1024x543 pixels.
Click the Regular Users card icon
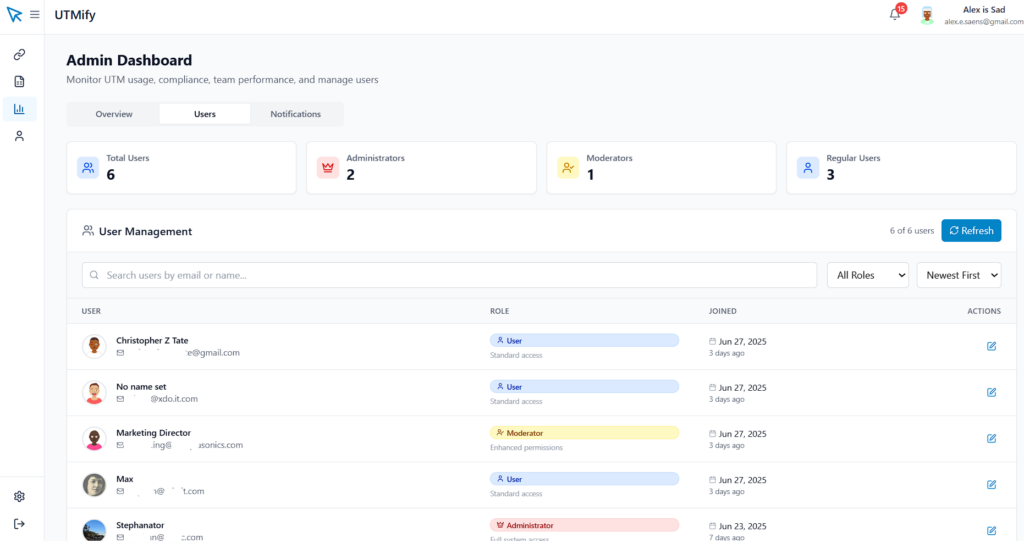coord(808,168)
